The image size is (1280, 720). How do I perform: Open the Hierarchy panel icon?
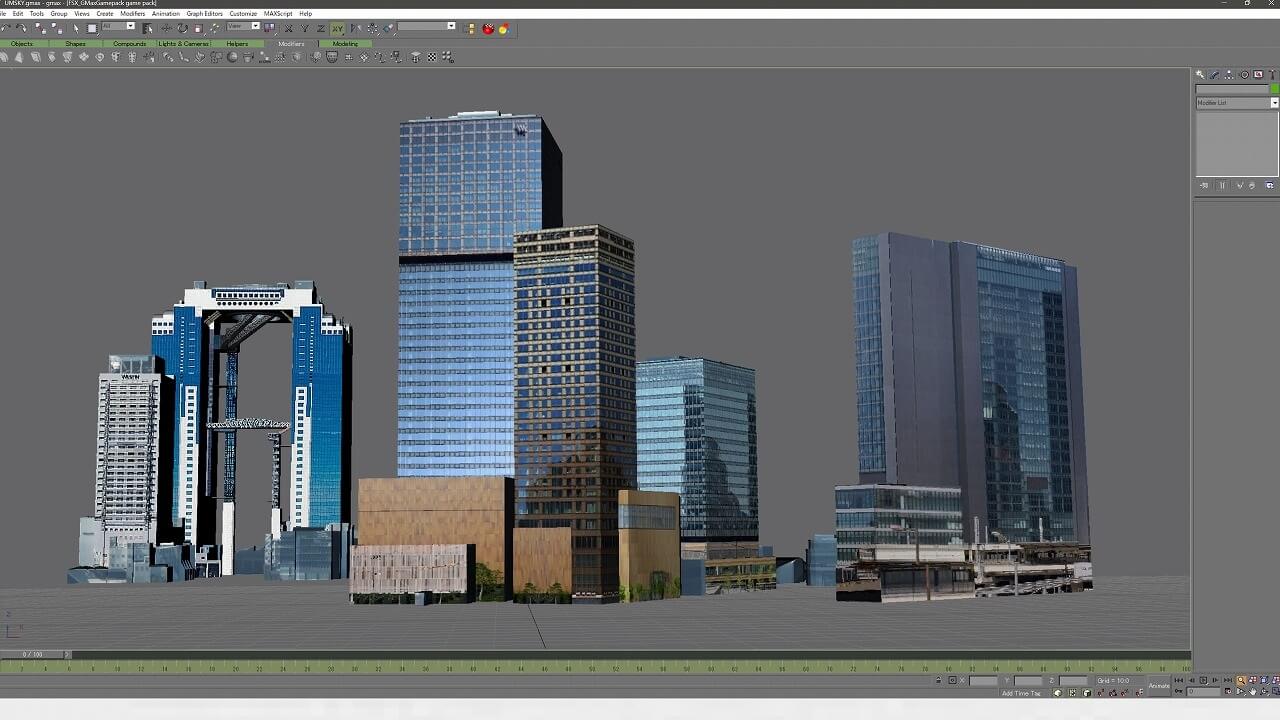tap(1229, 75)
